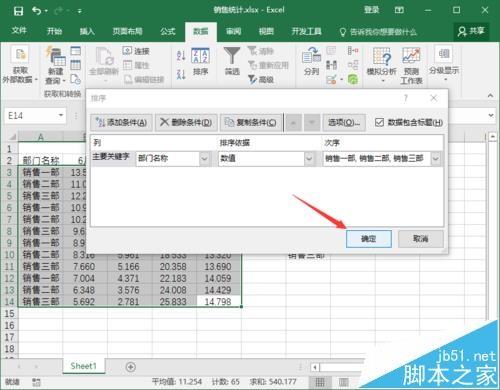Click column A header
The width and height of the screenshot is (500, 390).
[x=40, y=137]
